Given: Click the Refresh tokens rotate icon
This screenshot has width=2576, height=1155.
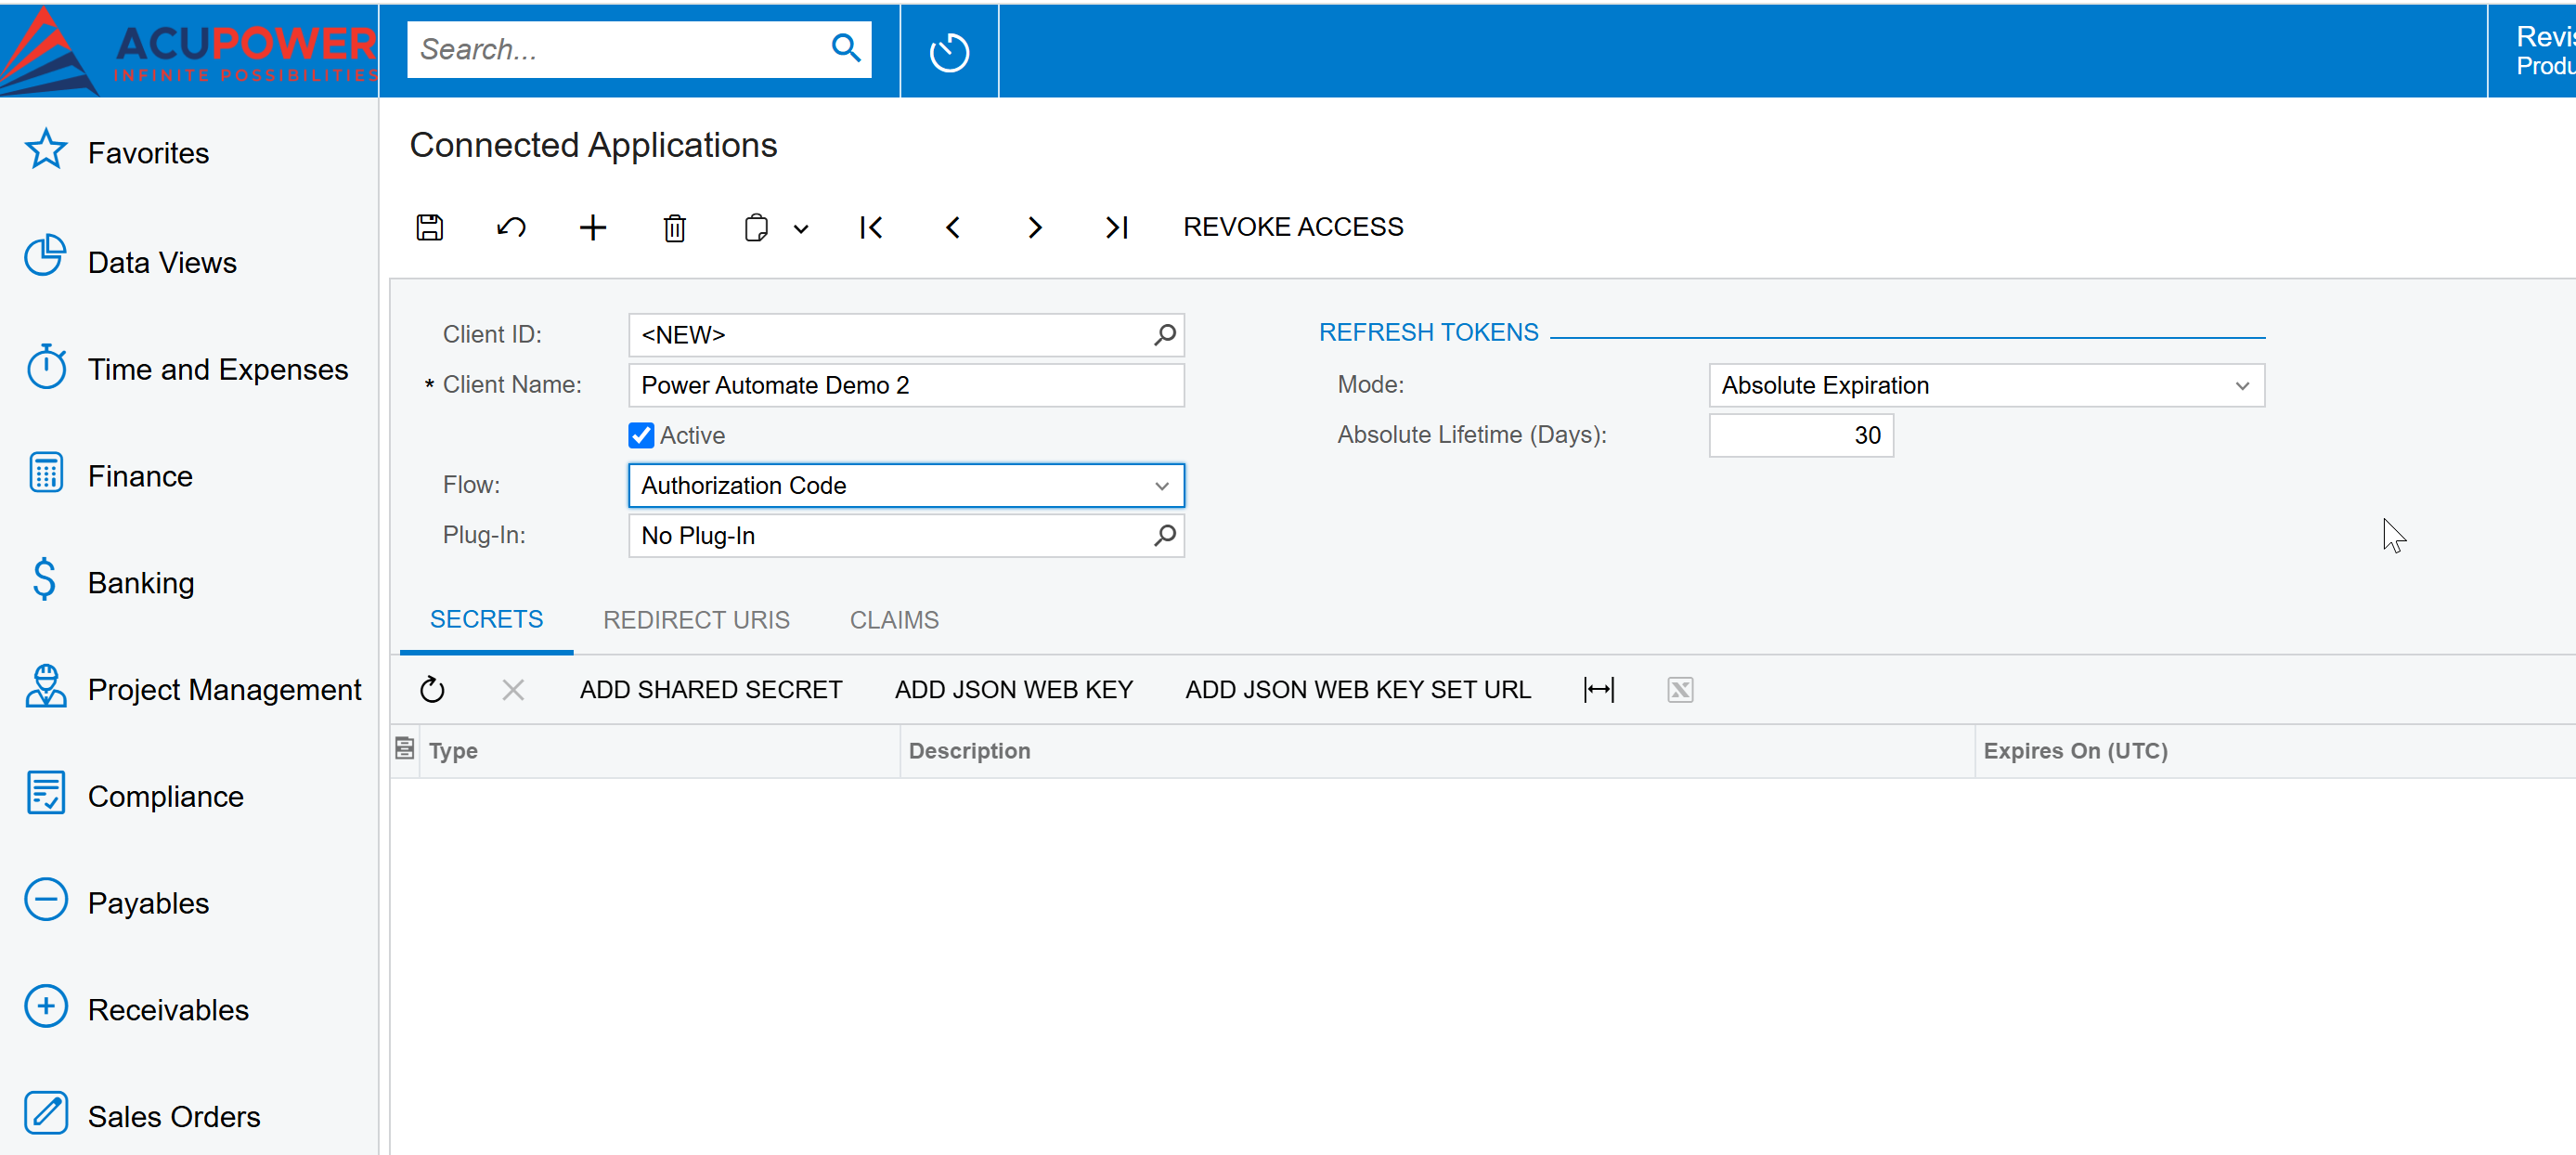Looking at the screenshot, I should point(431,690).
